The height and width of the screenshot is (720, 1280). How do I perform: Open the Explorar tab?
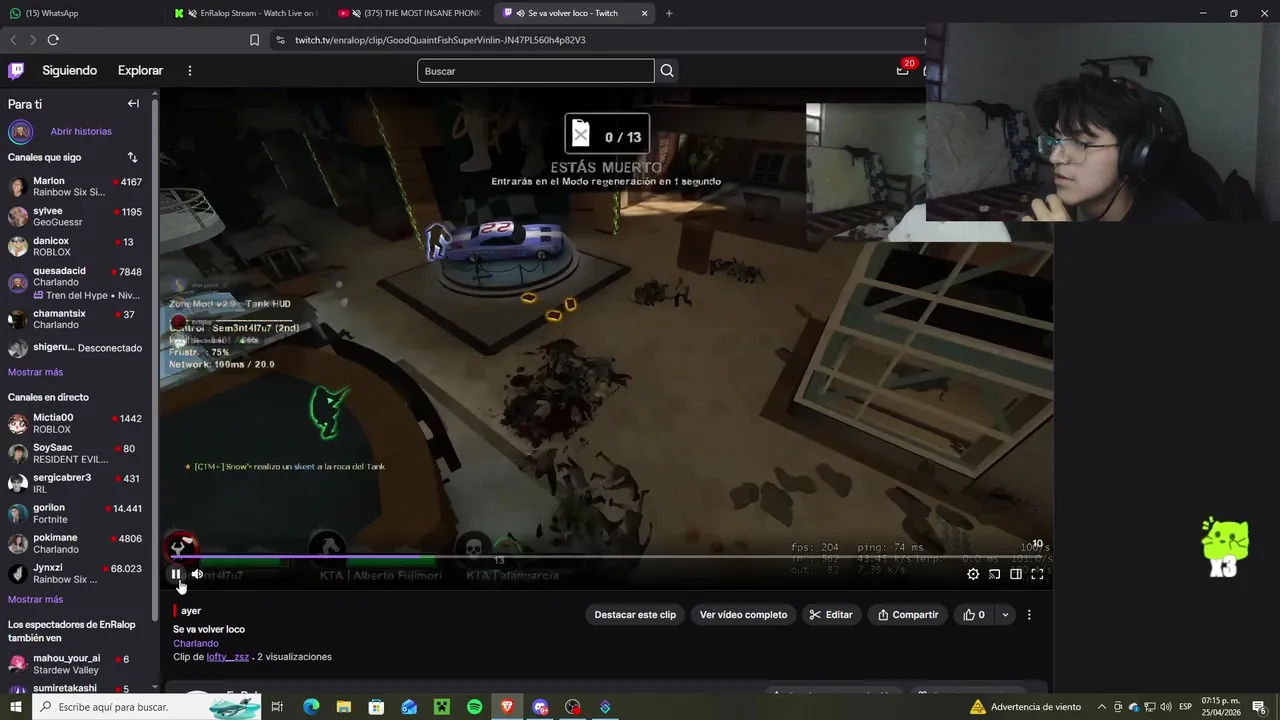pos(140,70)
